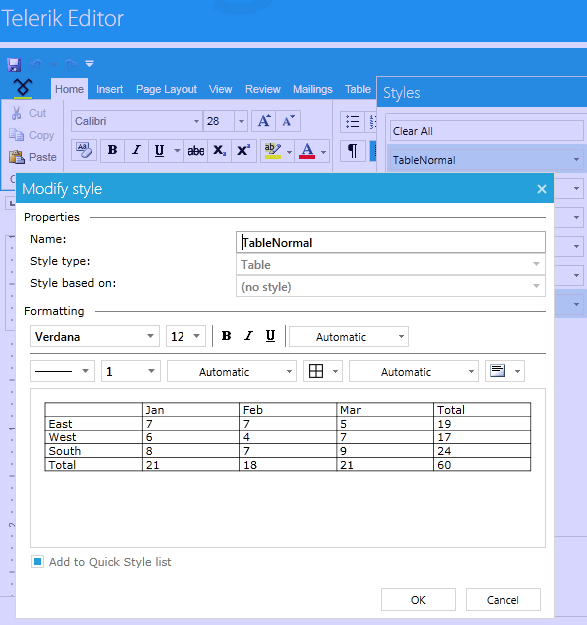Click the East row label in preview table
Screen dimensions: 587x625
point(61,424)
